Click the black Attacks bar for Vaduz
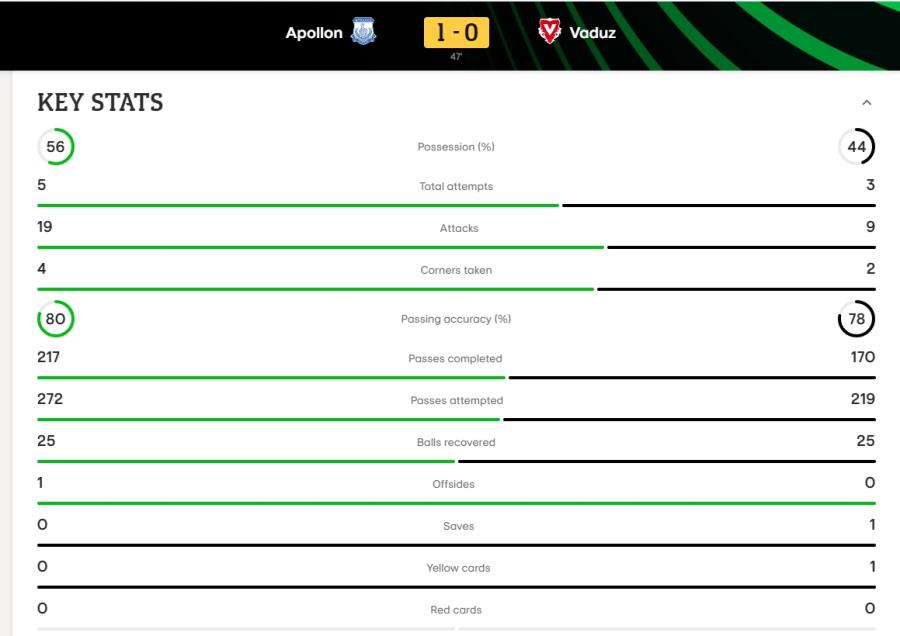This screenshot has width=900, height=636. click(x=742, y=247)
